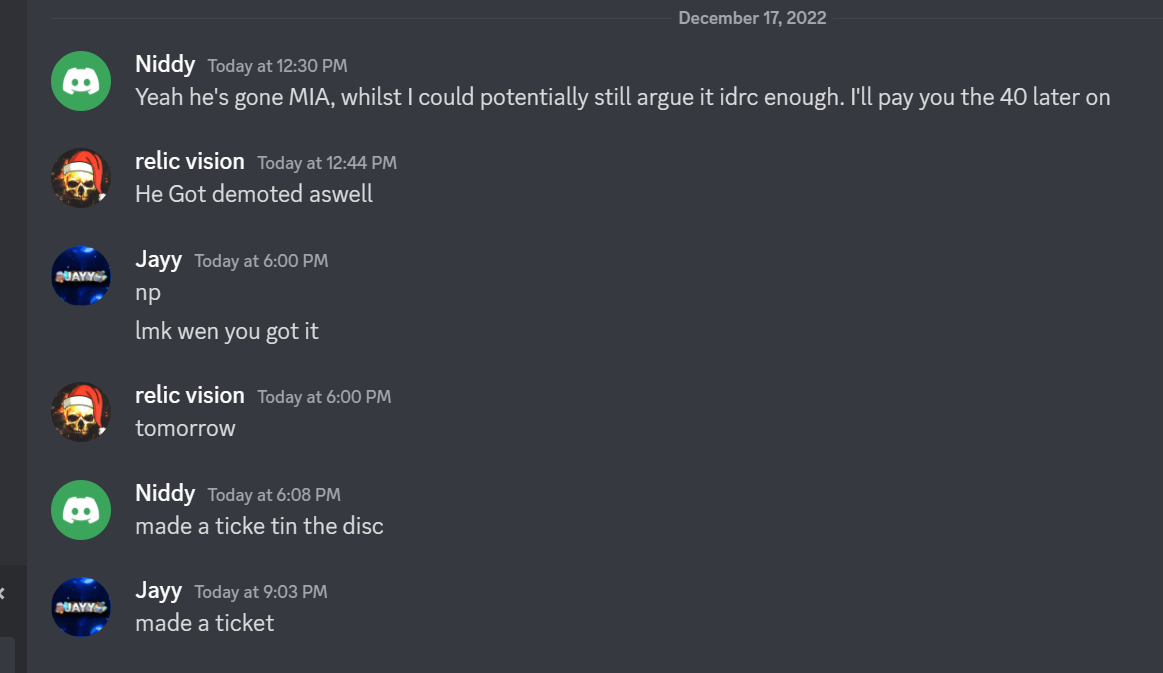Click the Jayy username at 9:03 PM

[x=158, y=591]
